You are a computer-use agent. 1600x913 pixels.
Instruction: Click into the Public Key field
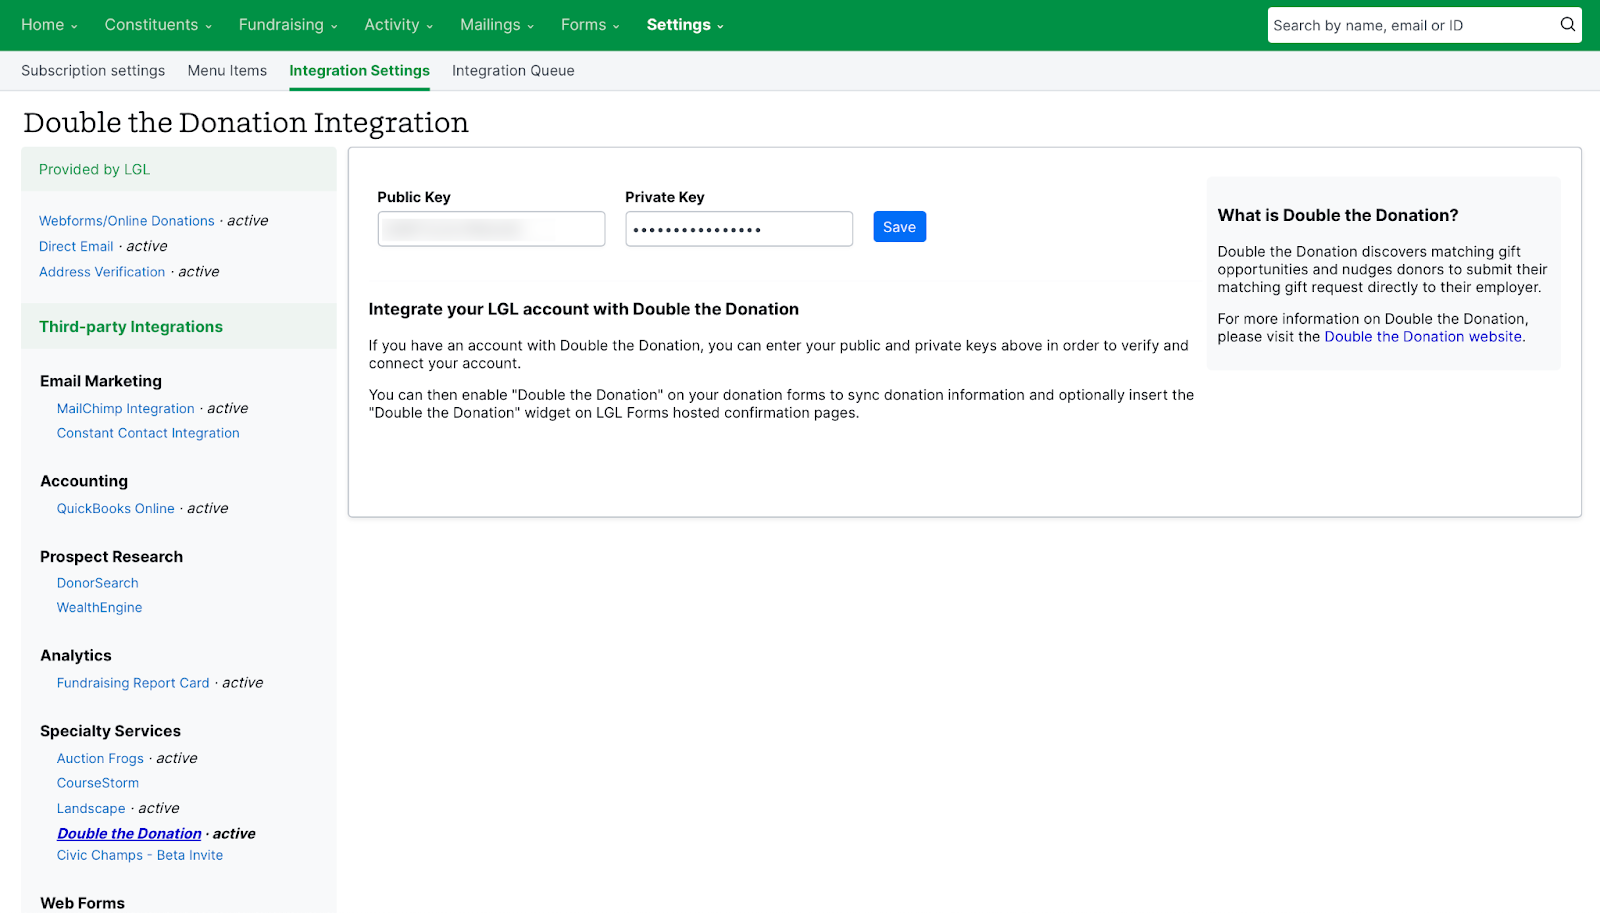[x=491, y=229]
